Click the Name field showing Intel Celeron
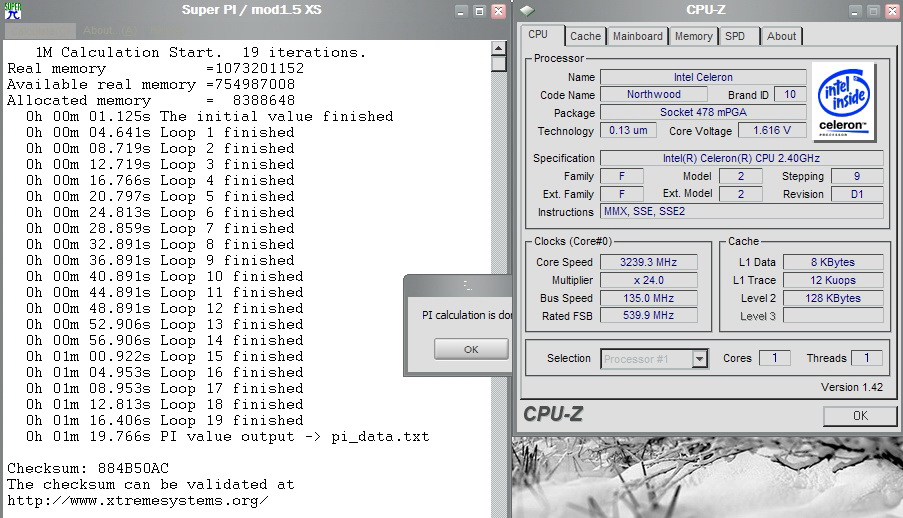The height and width of the screenshot is (518, 903). pos(703,77)
